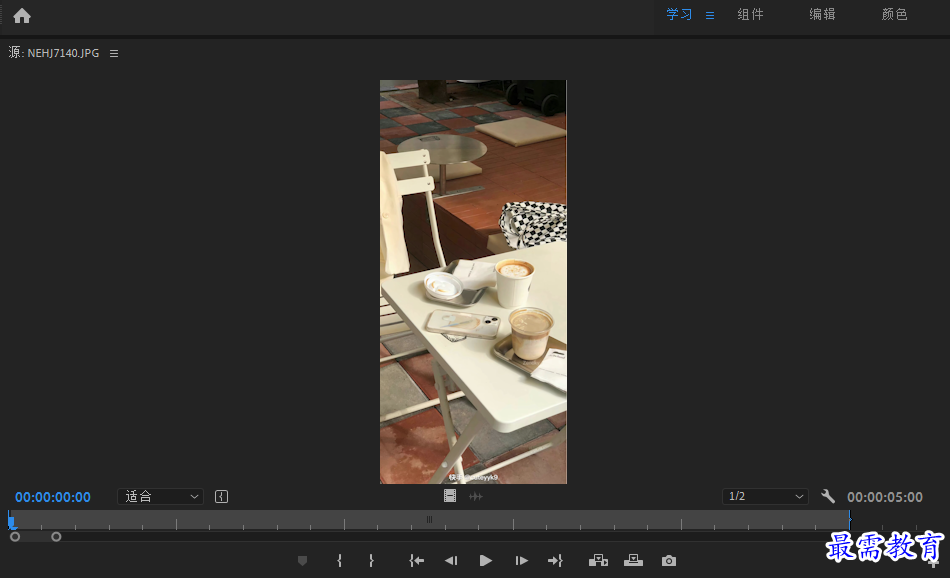Image resolution: width=950 pixels, height=578 pixels.
Task: Click the source preview image
Action: coord(473,282)
